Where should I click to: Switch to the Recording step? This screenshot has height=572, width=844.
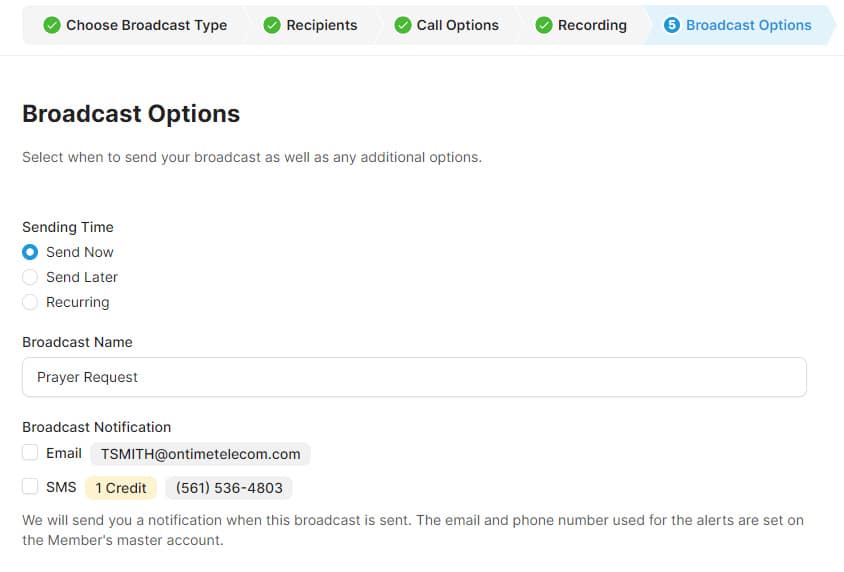coord(592,25)
